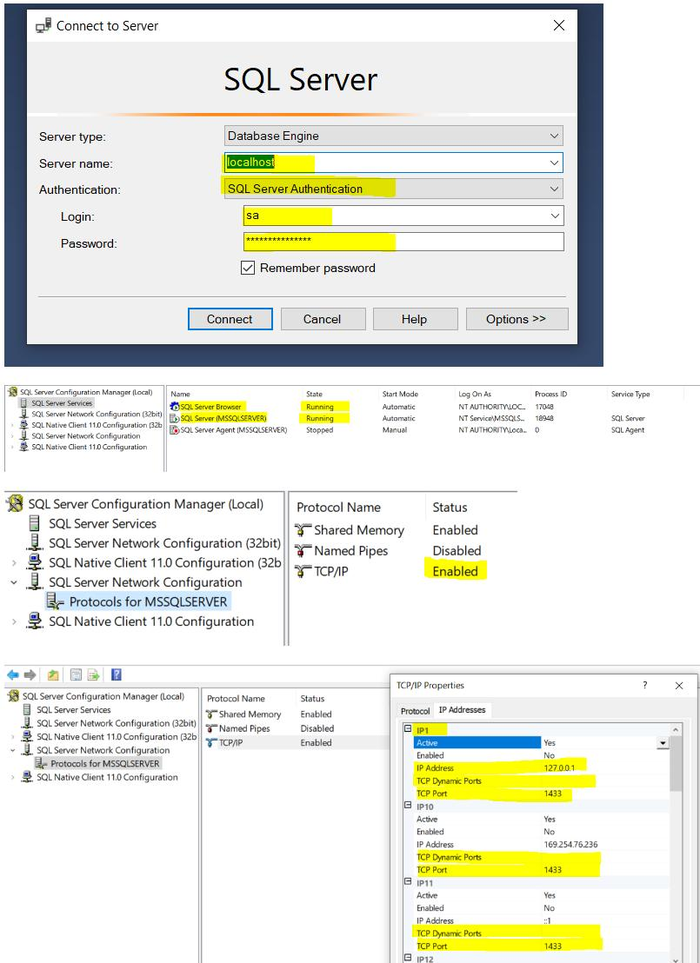Switch to the Protocol tab in TCP/IP Properties

tap(415, 711)
